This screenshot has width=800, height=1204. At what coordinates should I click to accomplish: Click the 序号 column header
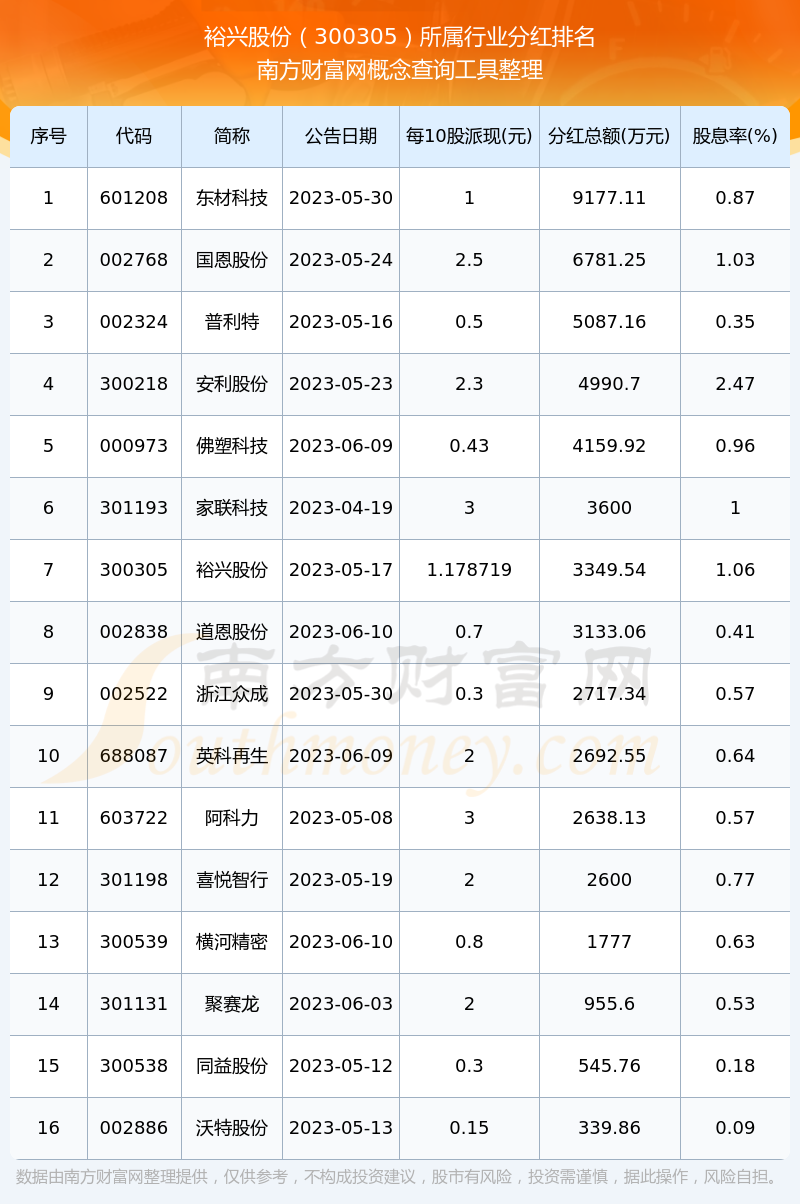click(x=48, y=136)
